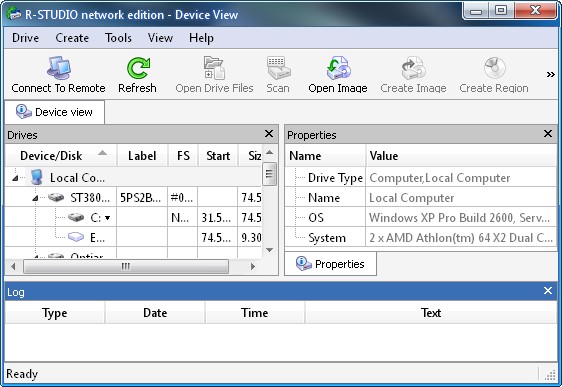This screenshot has height=387, width=562.
Task: Switch to the Device view tab
Action: point(54,112)
